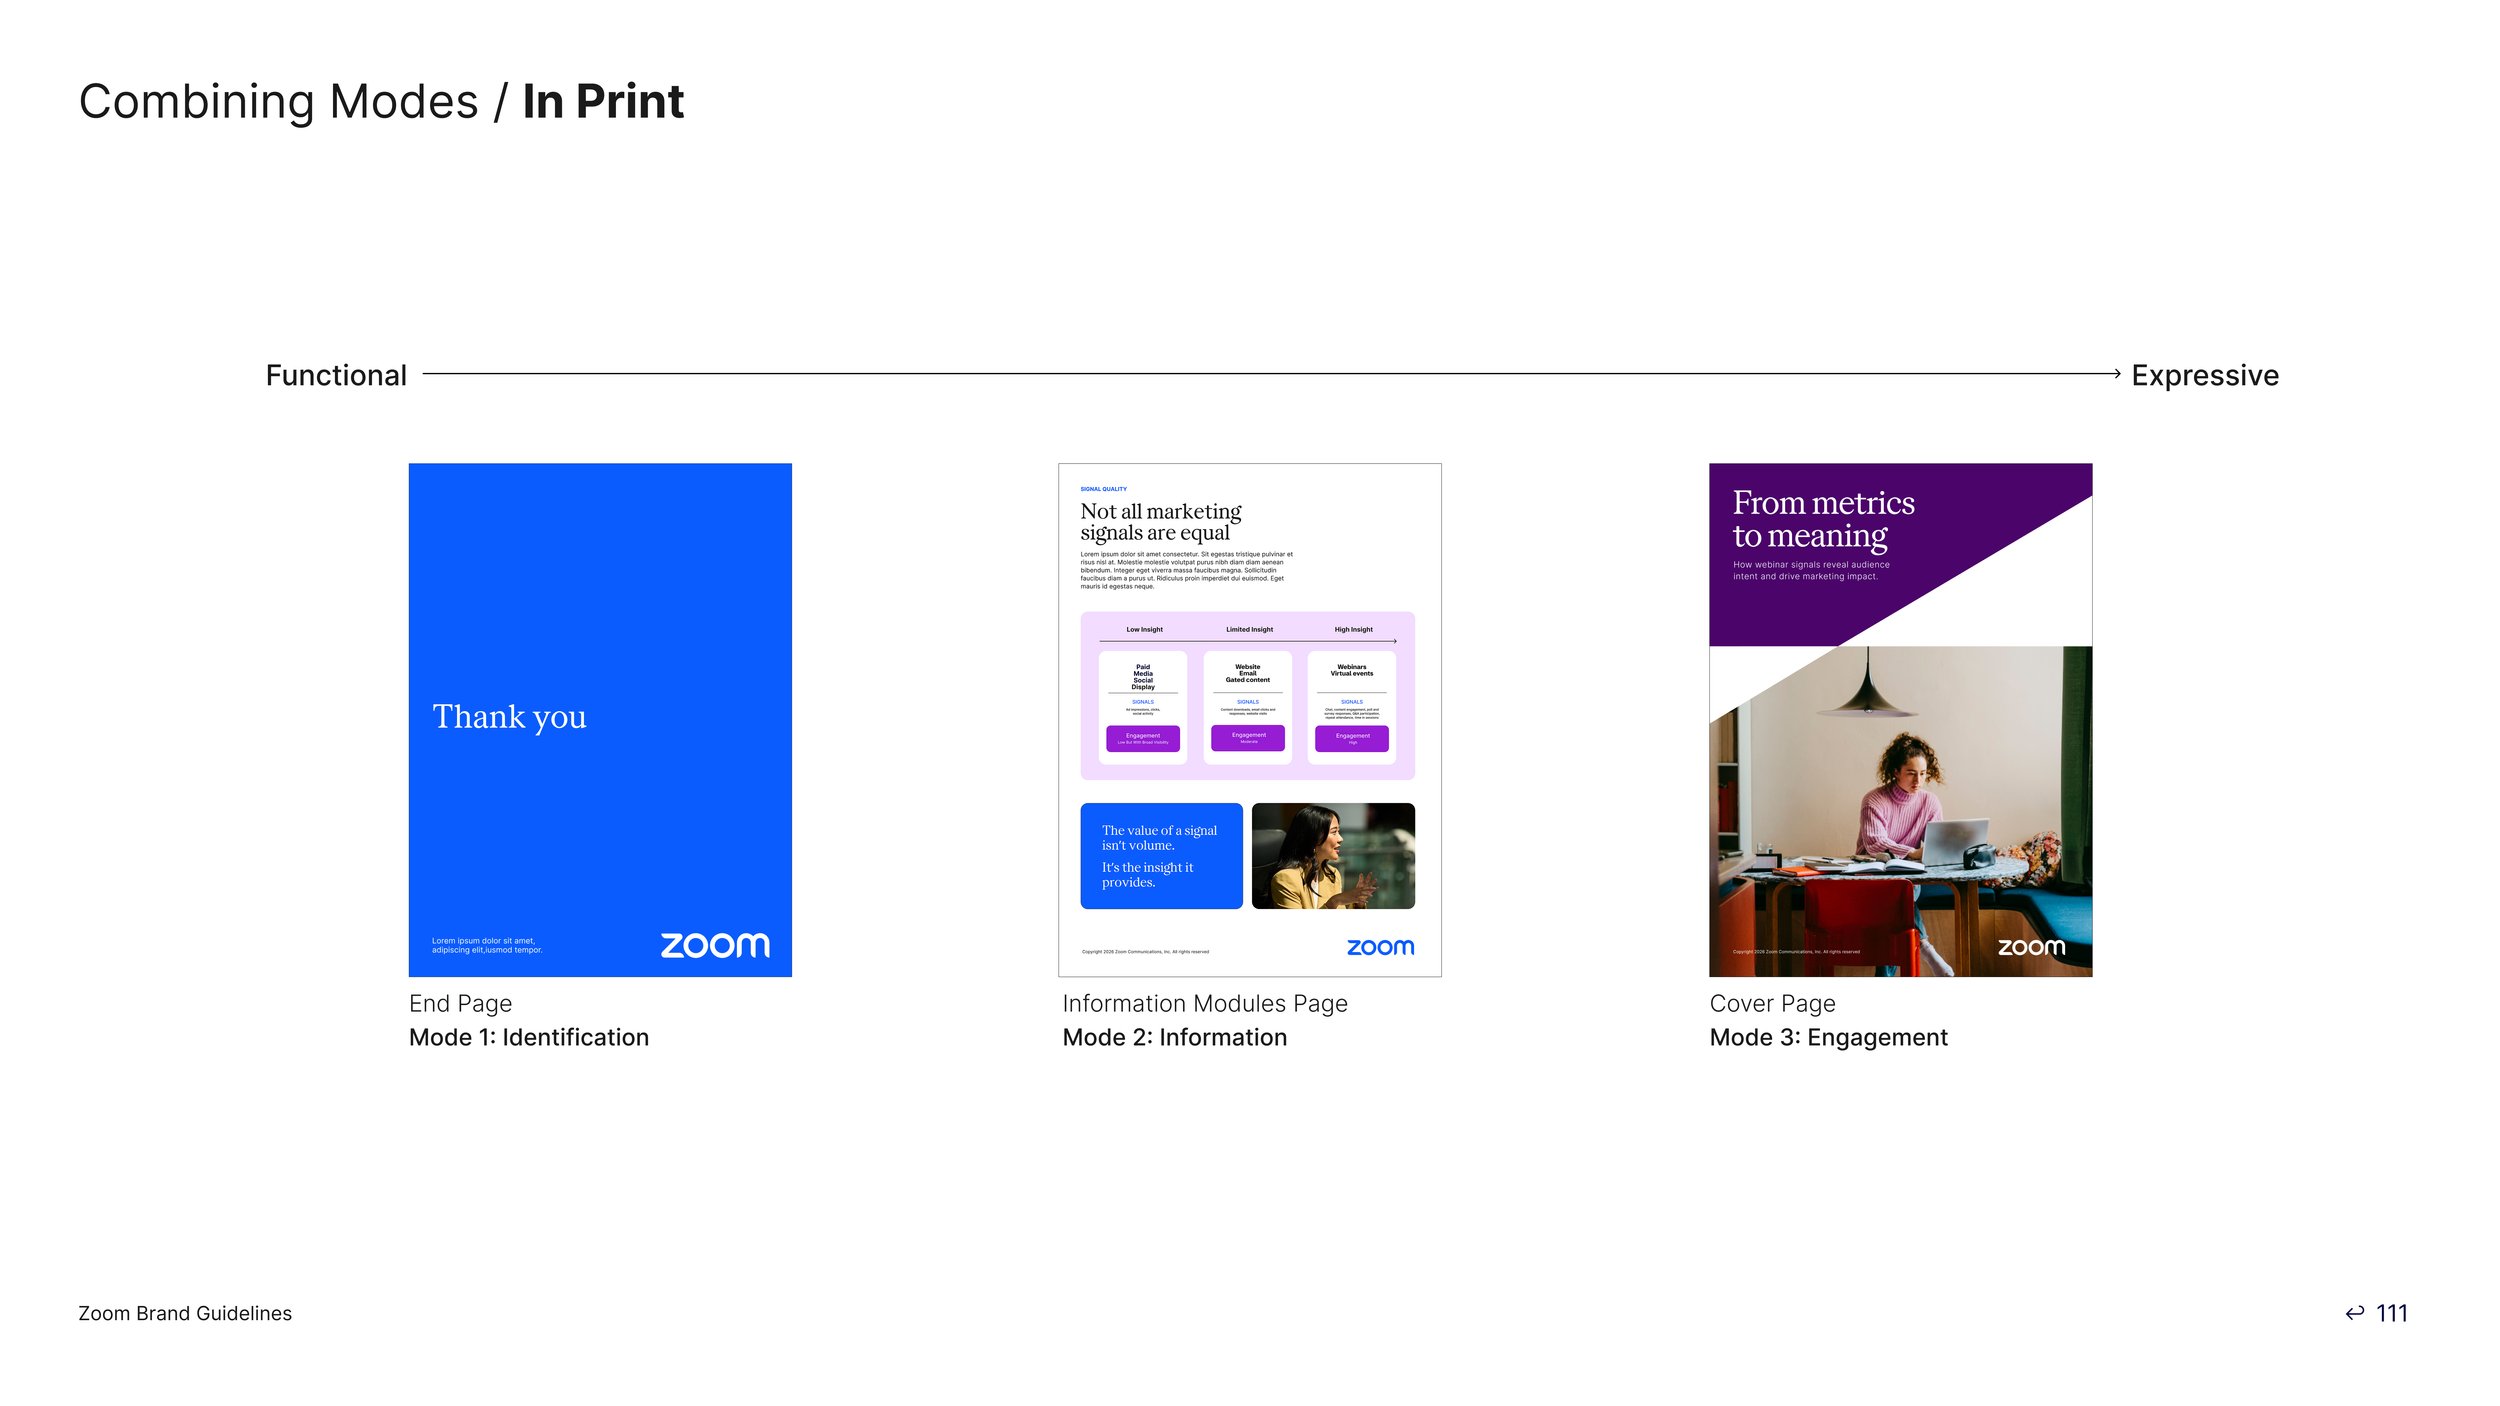Click 'Mode 2: Information' caption

coord(1175,1037)
